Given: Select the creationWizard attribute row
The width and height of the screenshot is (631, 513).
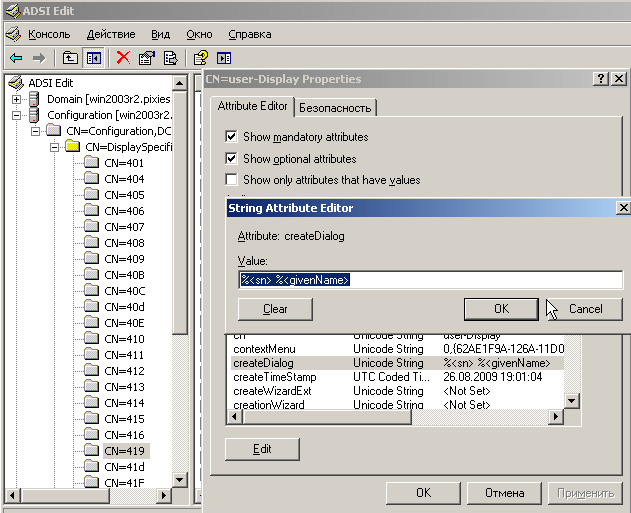Looking at the screenshot, I should (x=398, y=404).
